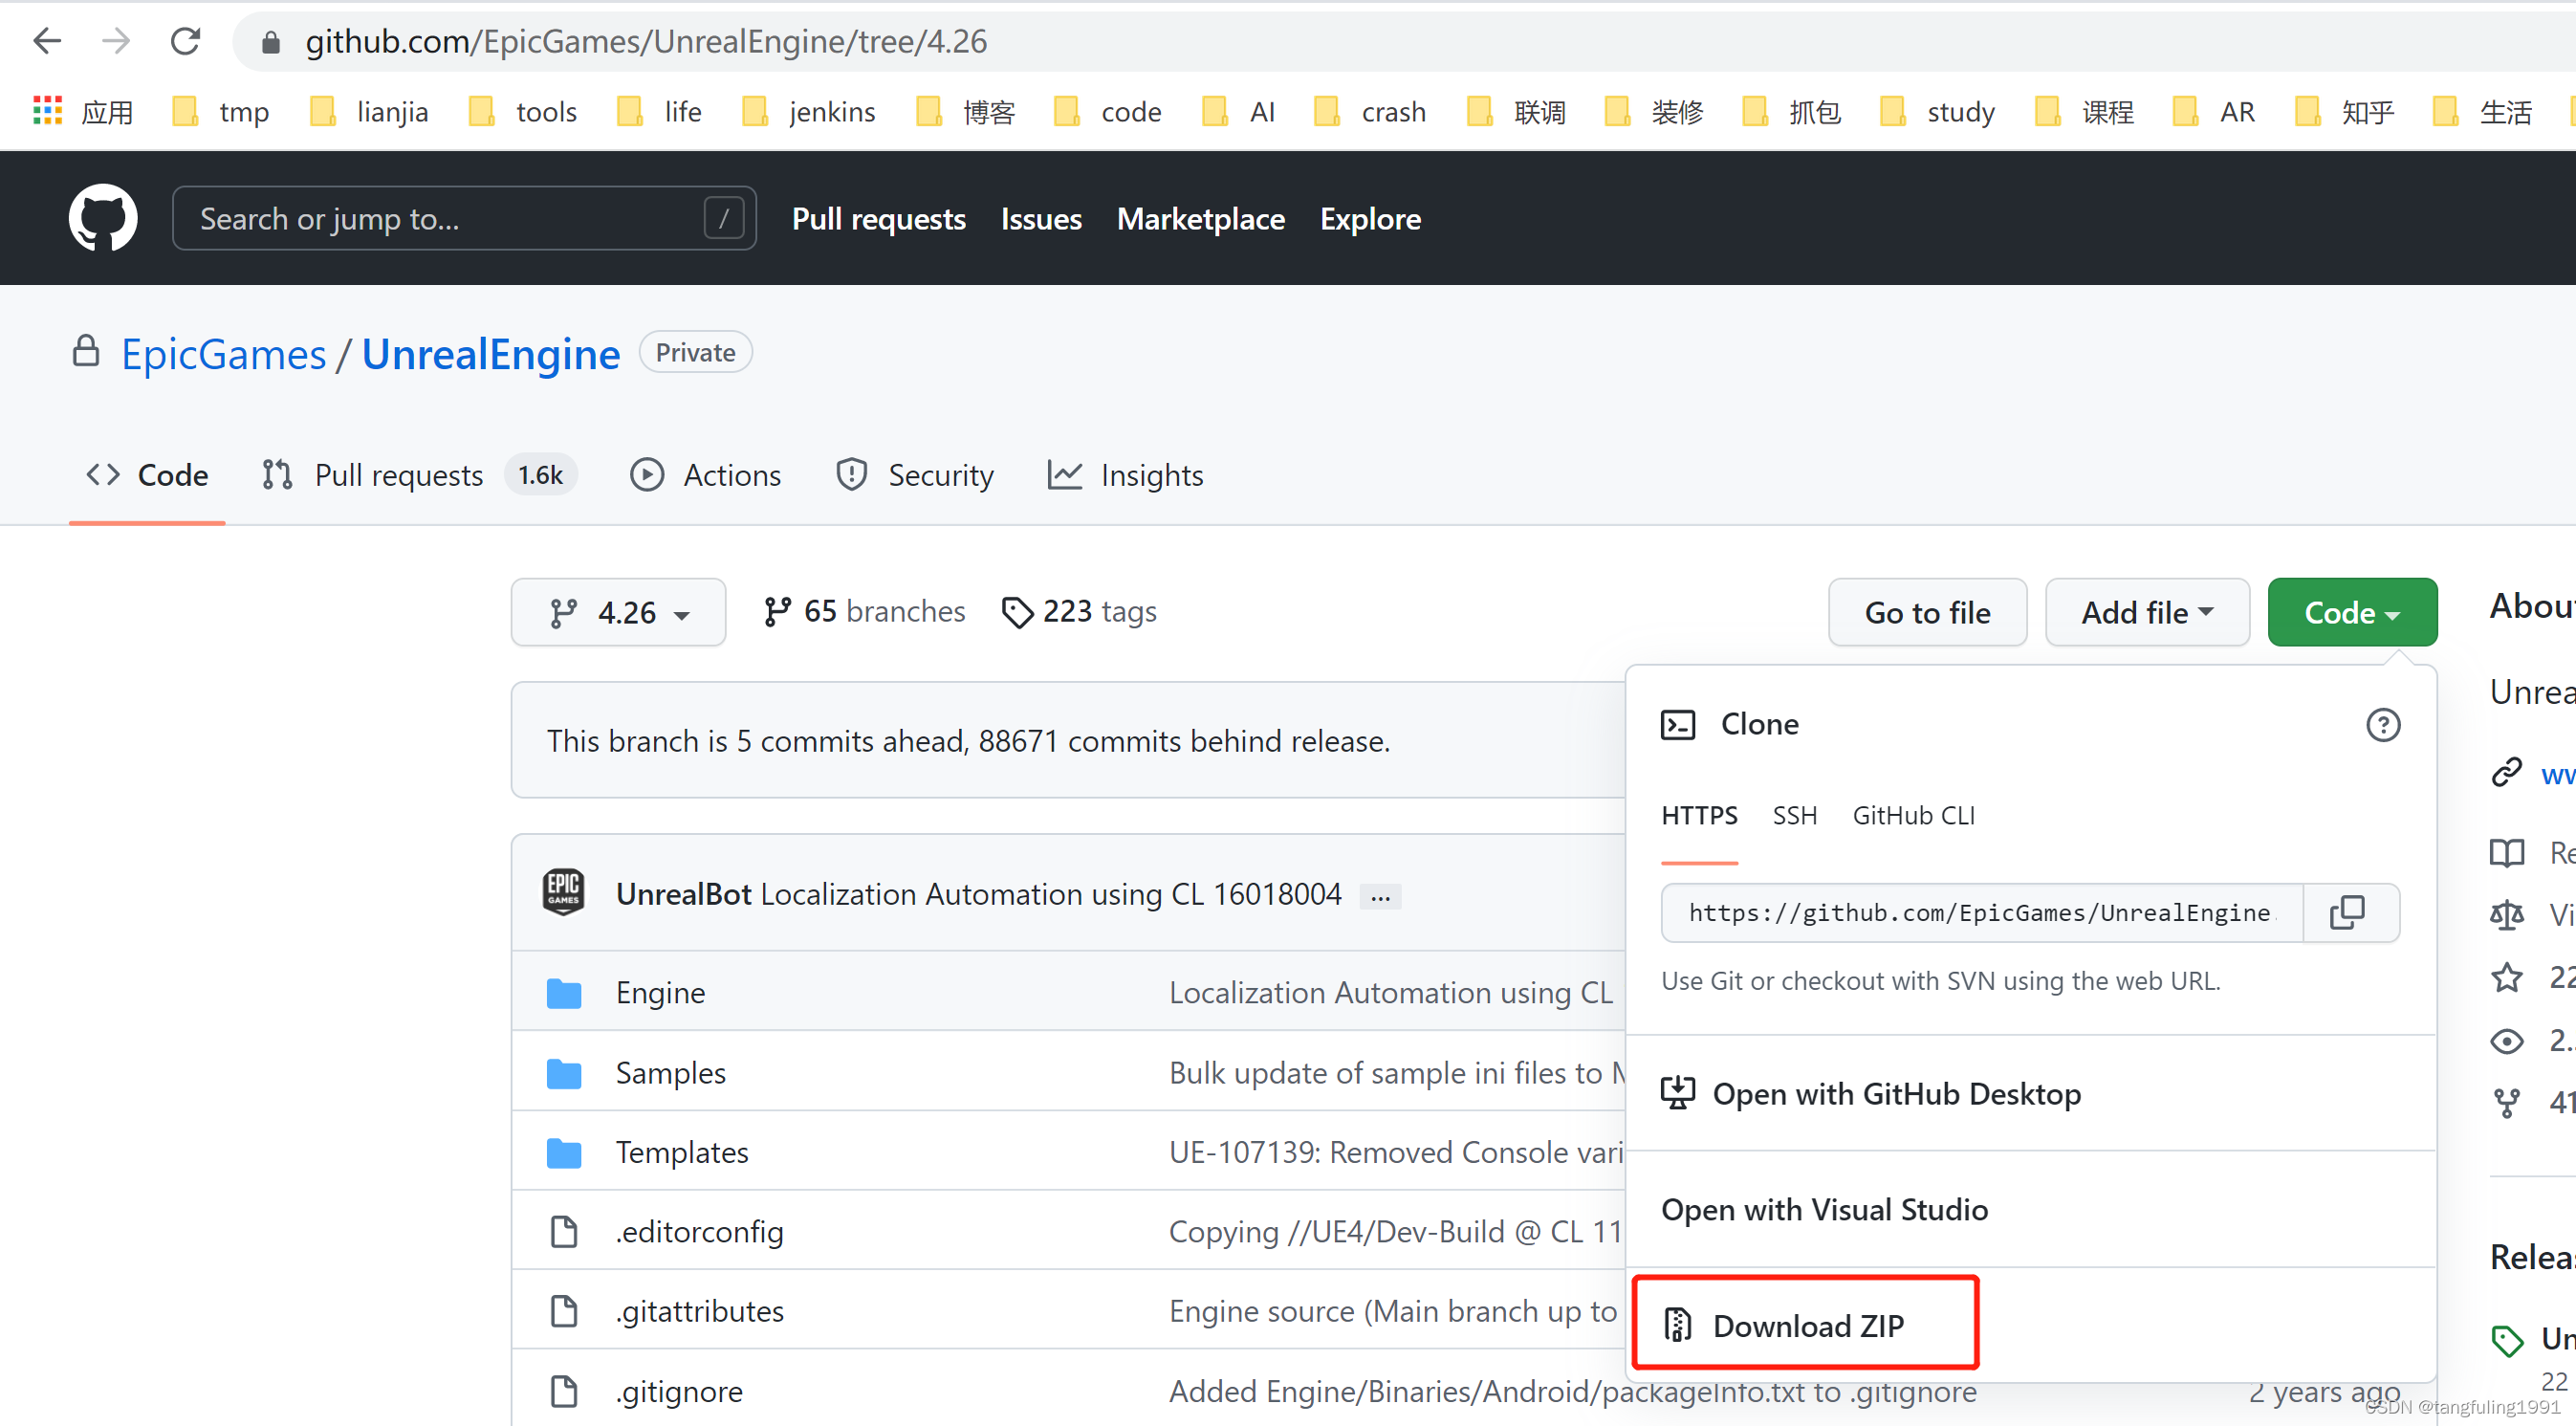Click Open with Visual Studio

pyautogui.click(x=1824, y=1209)
